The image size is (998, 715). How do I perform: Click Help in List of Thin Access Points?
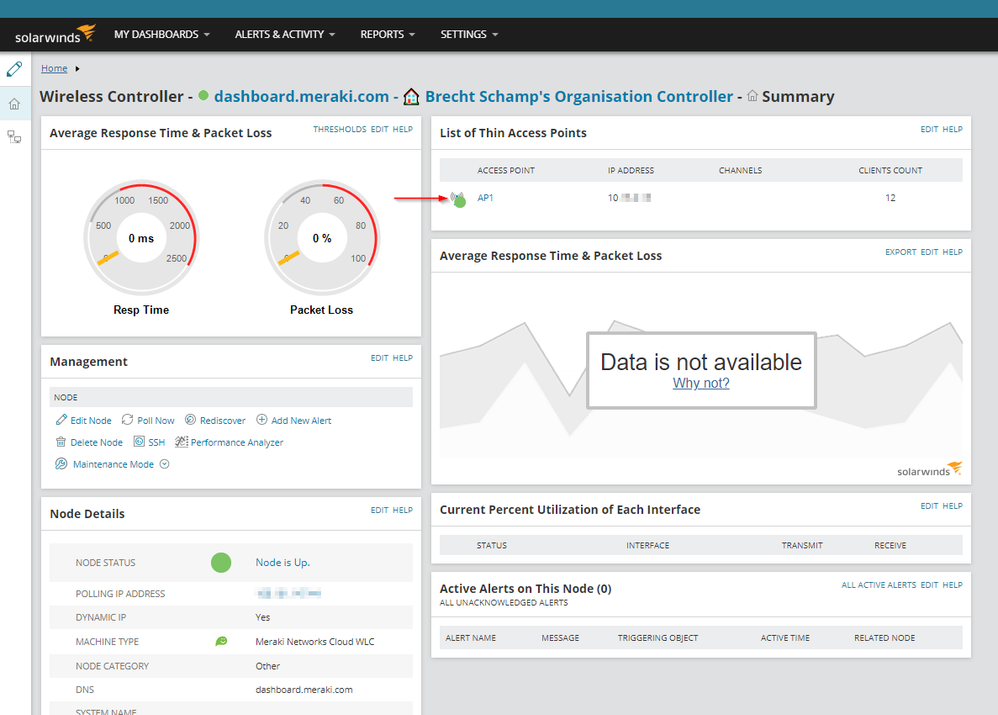[x=952, y=129]
